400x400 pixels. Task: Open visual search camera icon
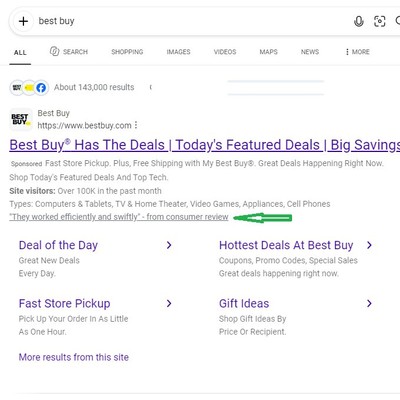380,21
